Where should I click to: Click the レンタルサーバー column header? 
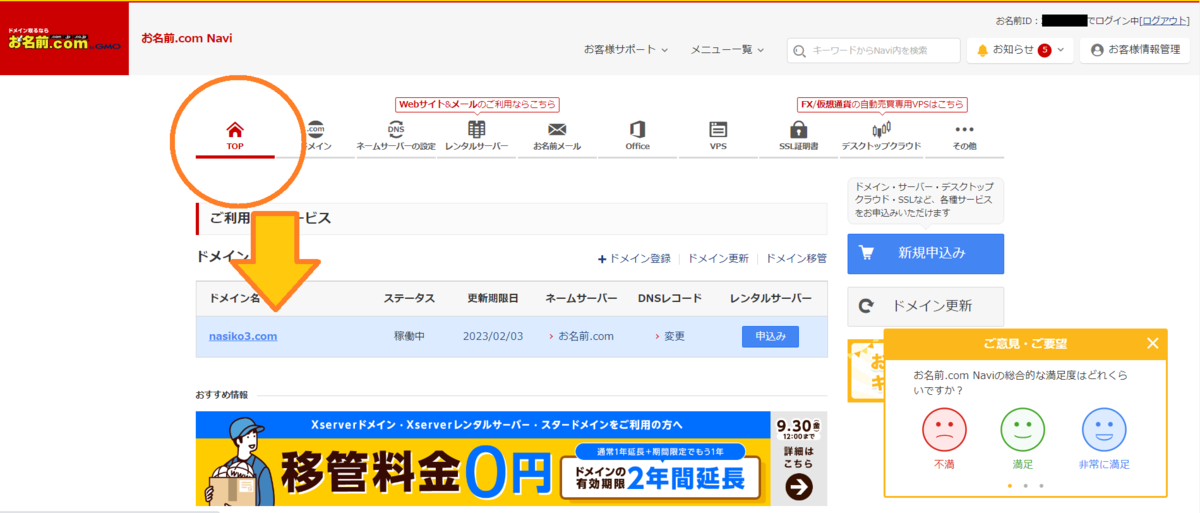771,298
